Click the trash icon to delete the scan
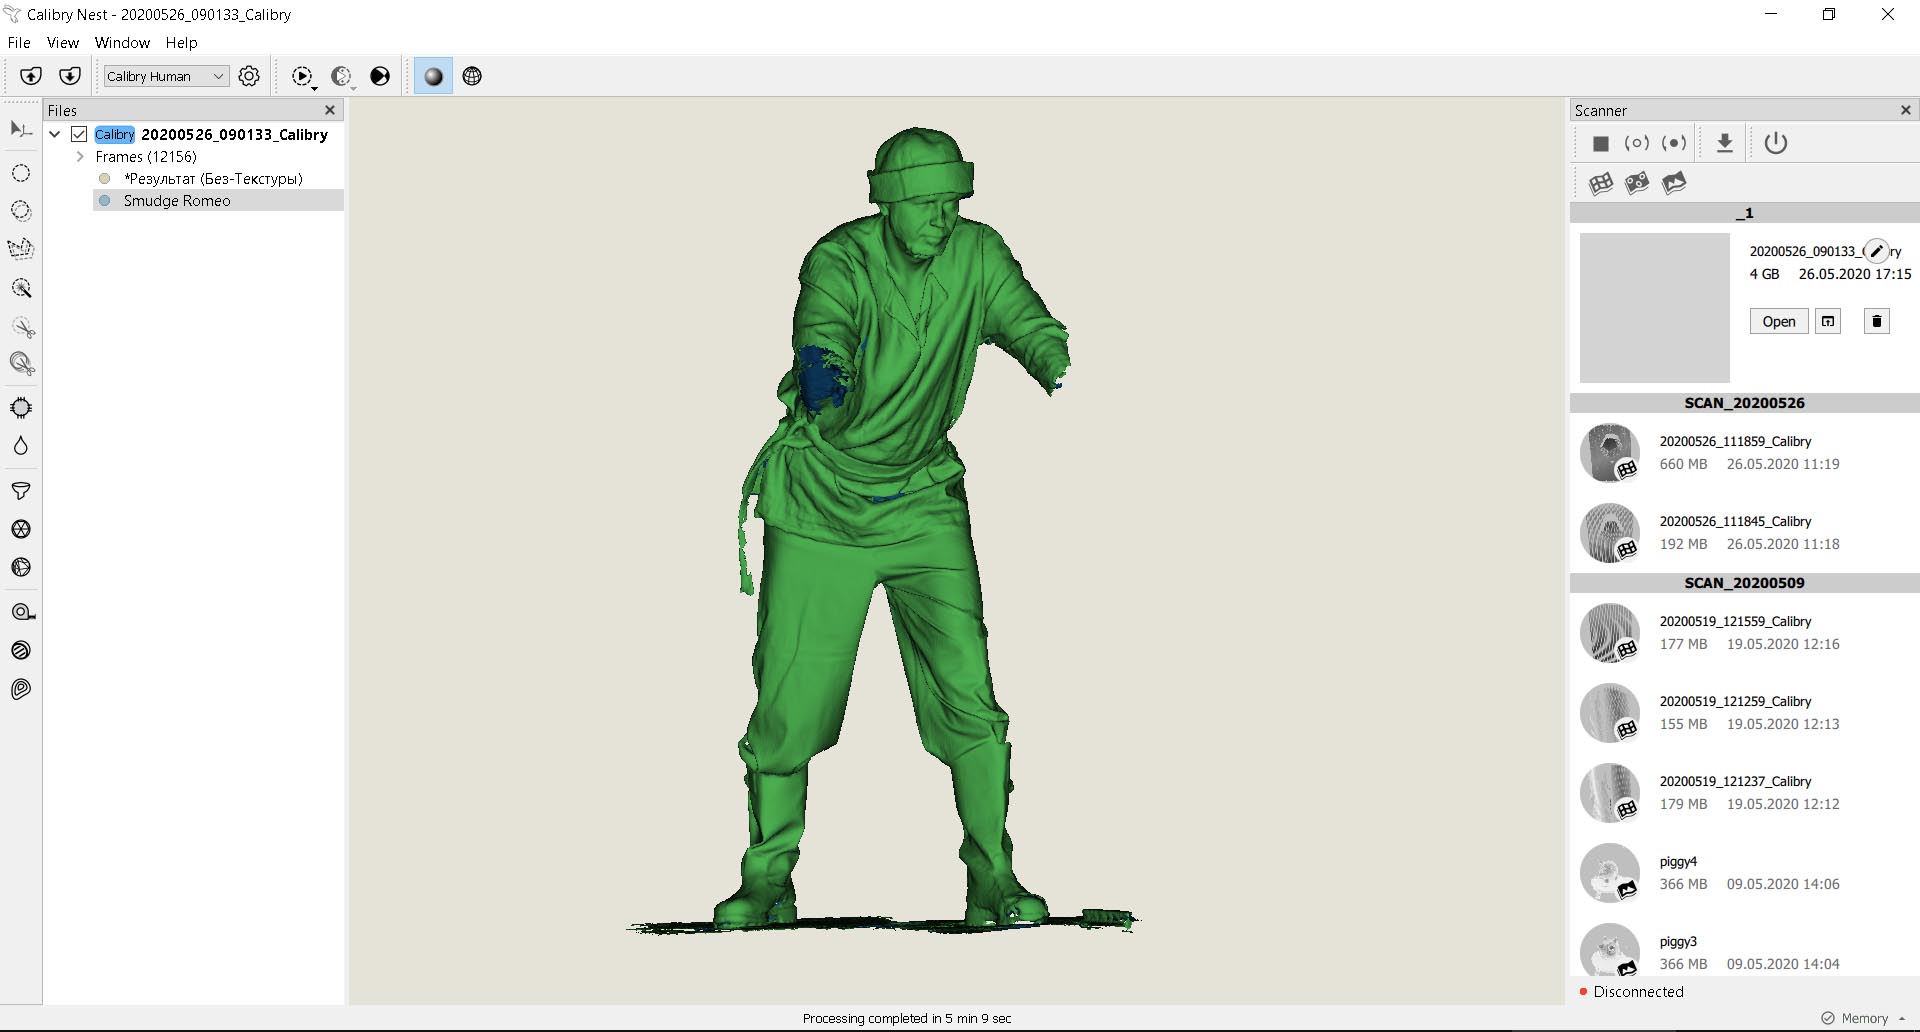 coord(1876,321)
